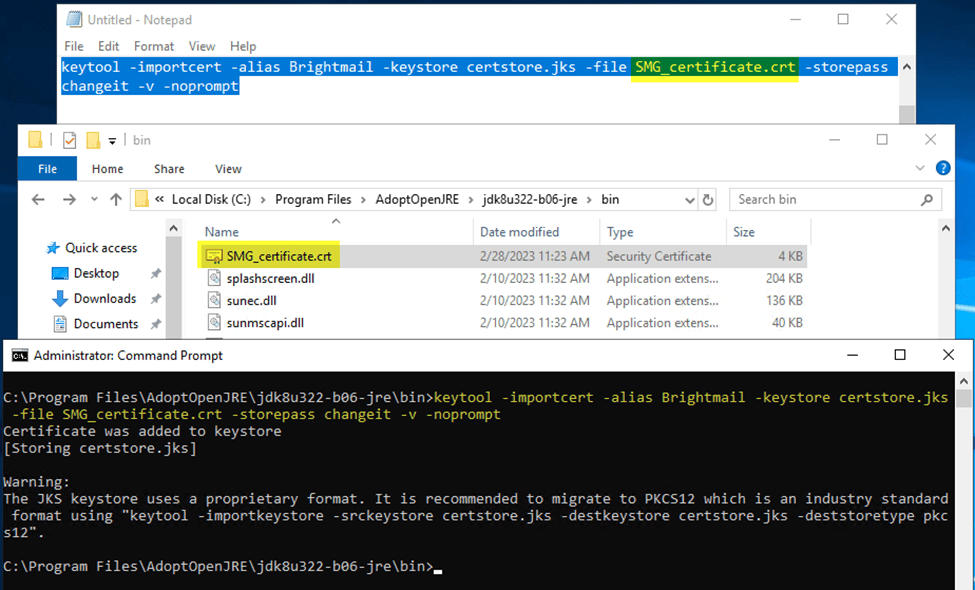Sort files by Date modified column
The image size is (975, 590).
click(x=520, y=231)
